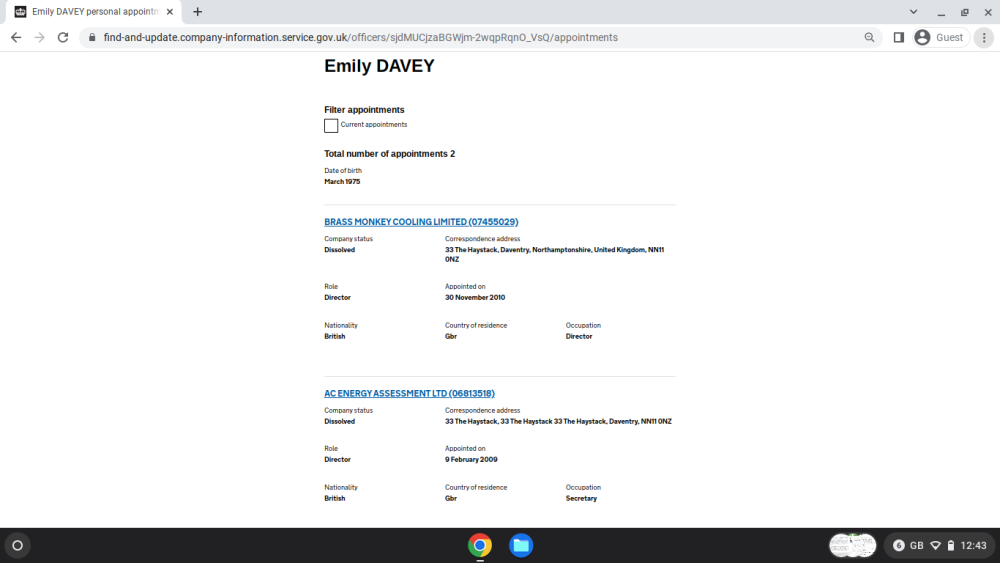Click the battery status icon
Viewport: 1000px width, 563px height.
[951, 546]
